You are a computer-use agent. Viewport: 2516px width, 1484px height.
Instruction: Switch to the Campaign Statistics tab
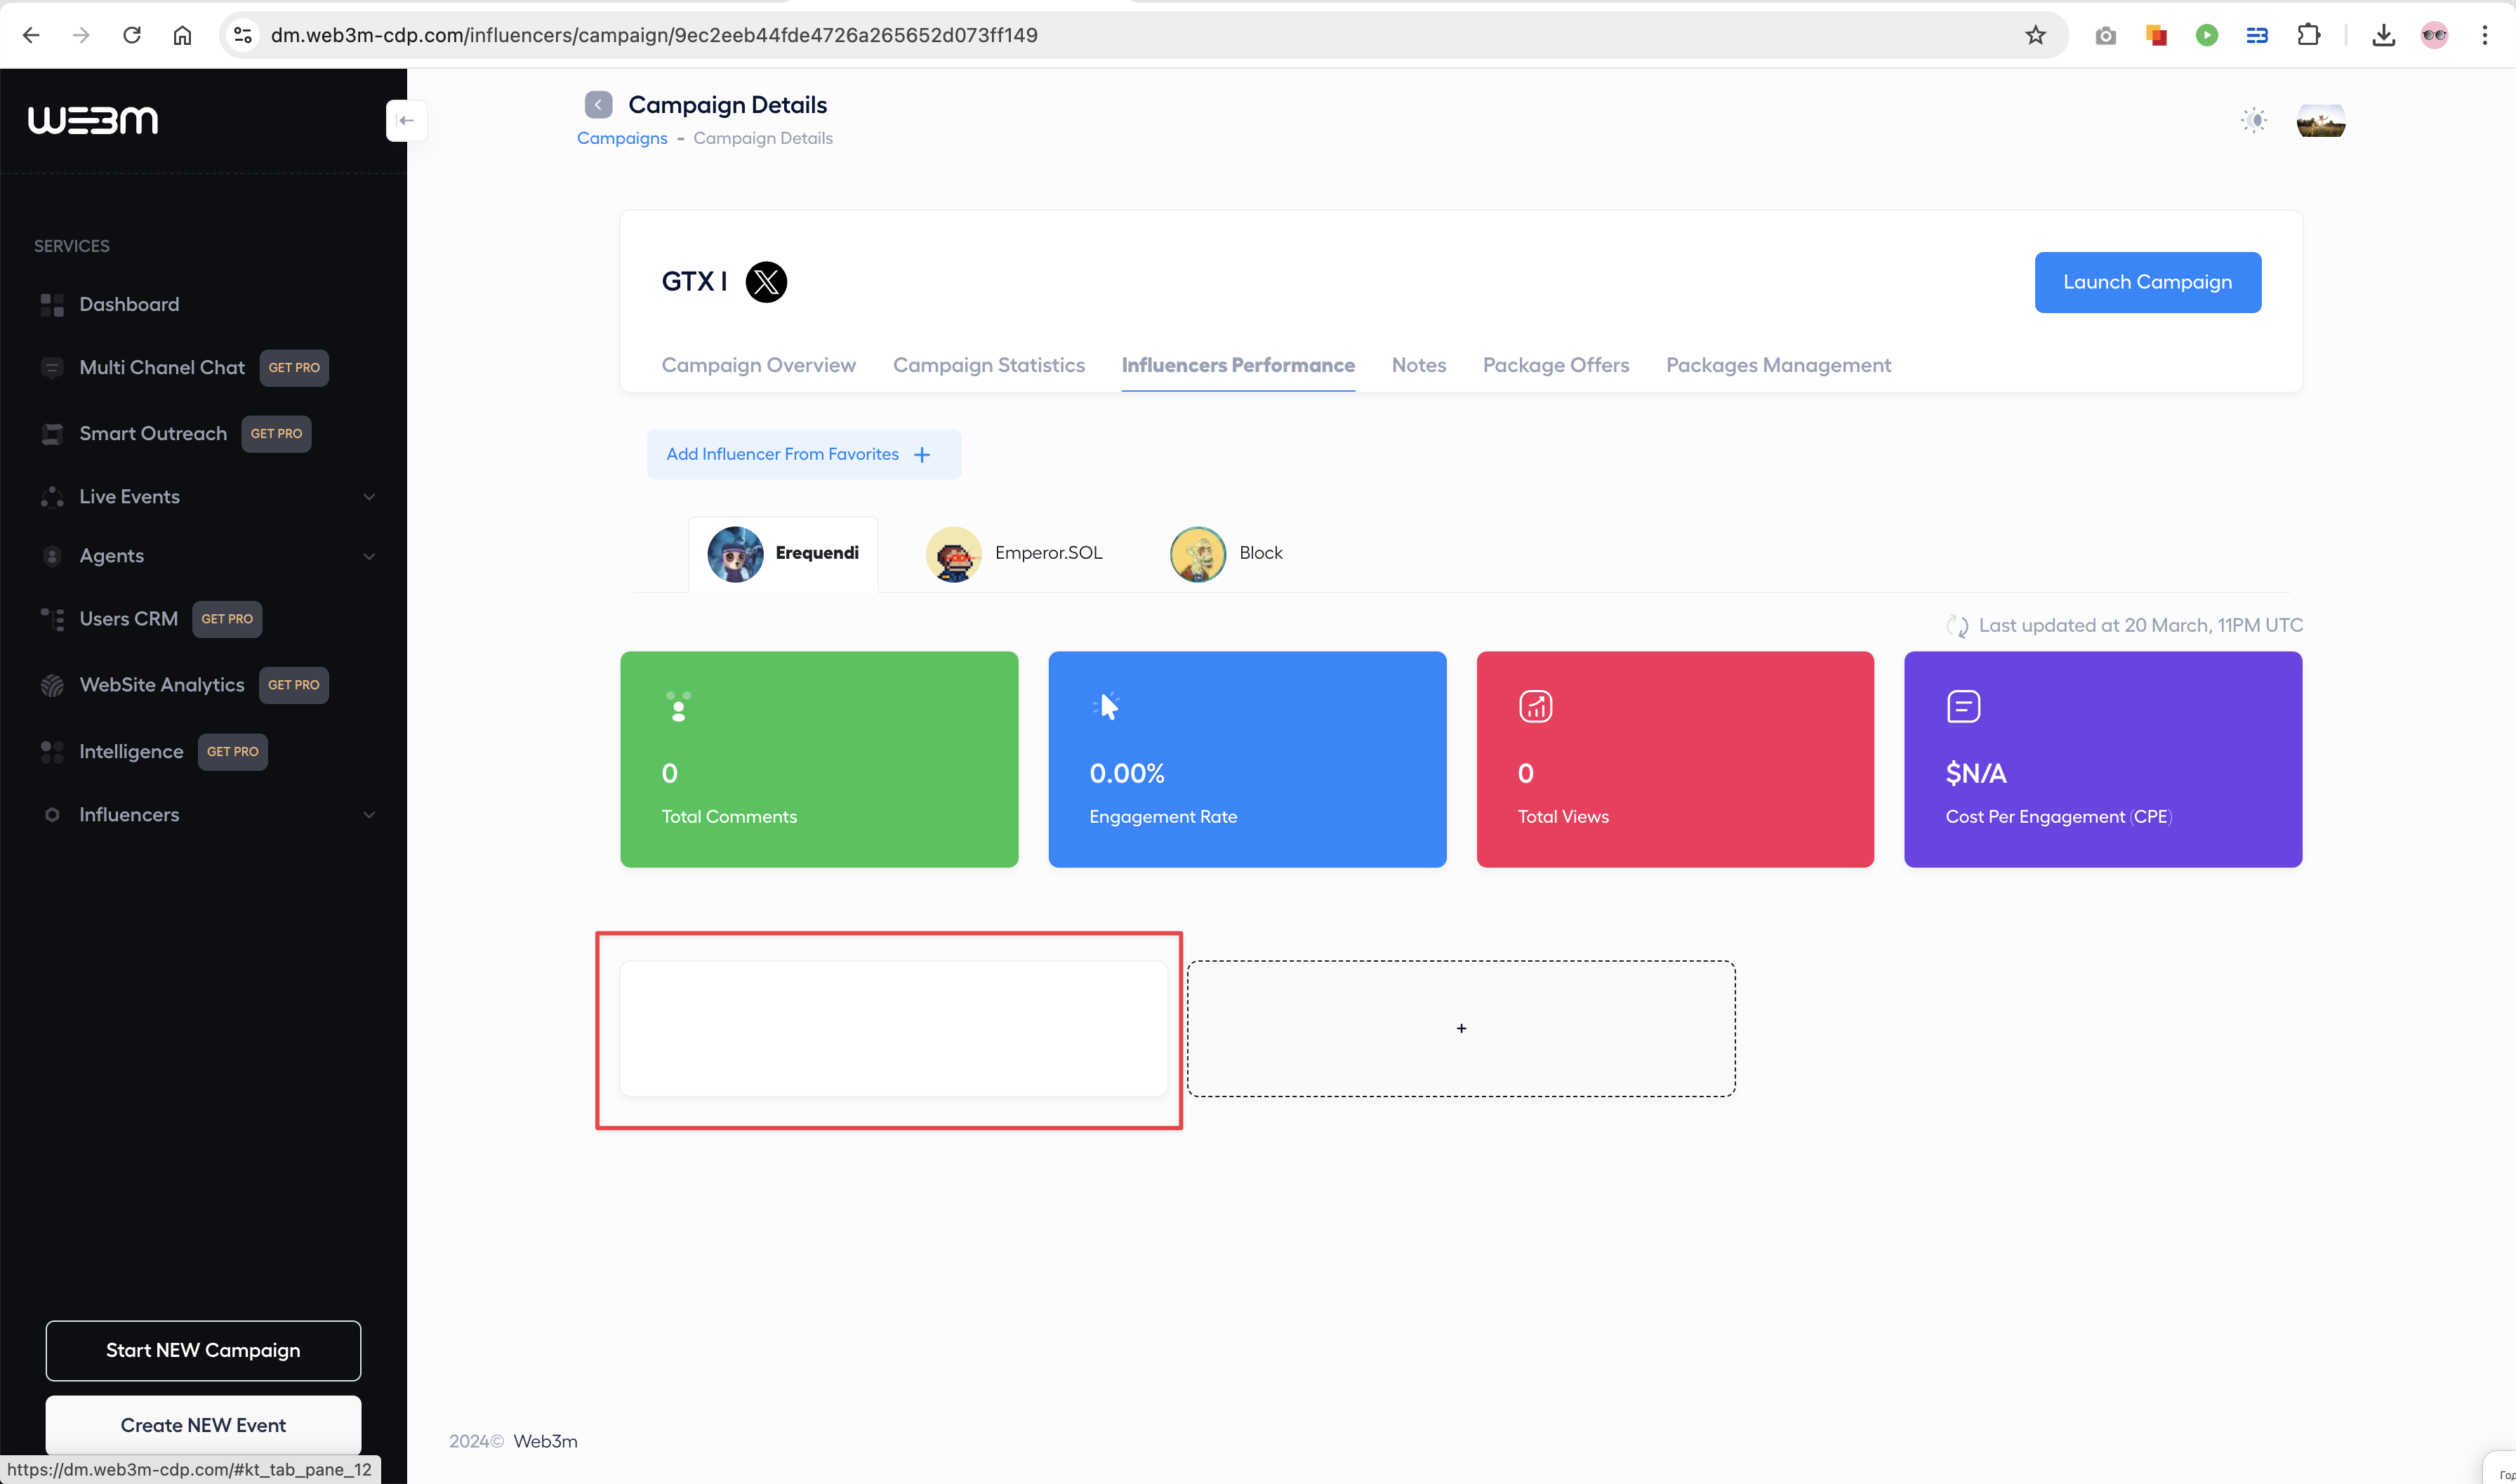(988, 365)
